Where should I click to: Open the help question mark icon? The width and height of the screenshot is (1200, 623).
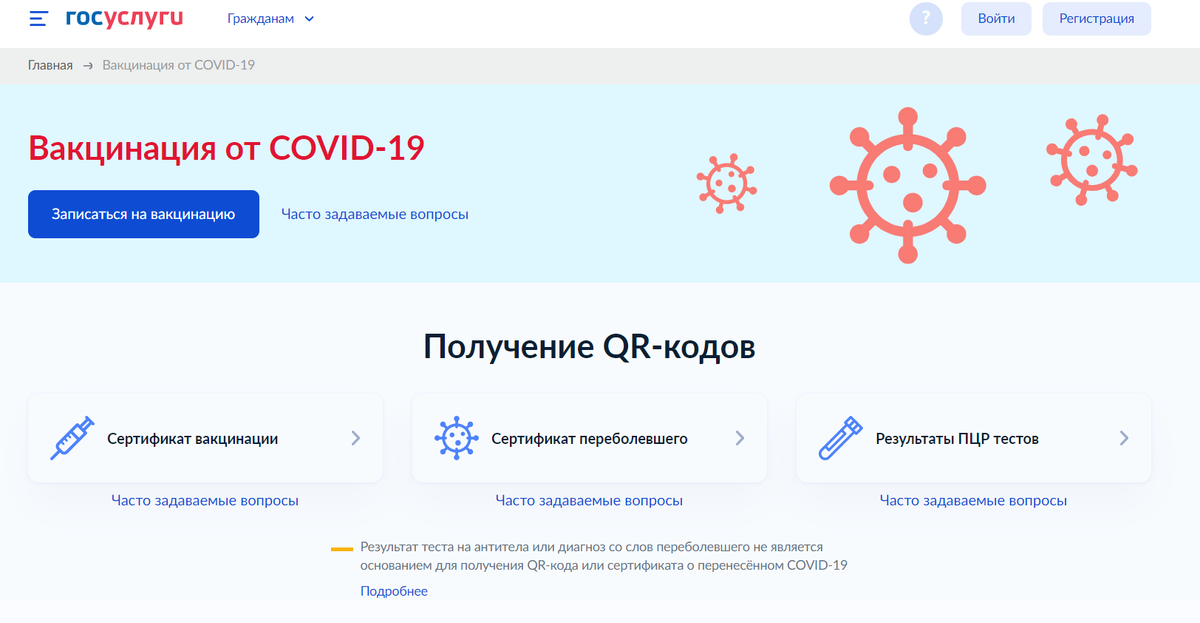click(x=926, y=19)
